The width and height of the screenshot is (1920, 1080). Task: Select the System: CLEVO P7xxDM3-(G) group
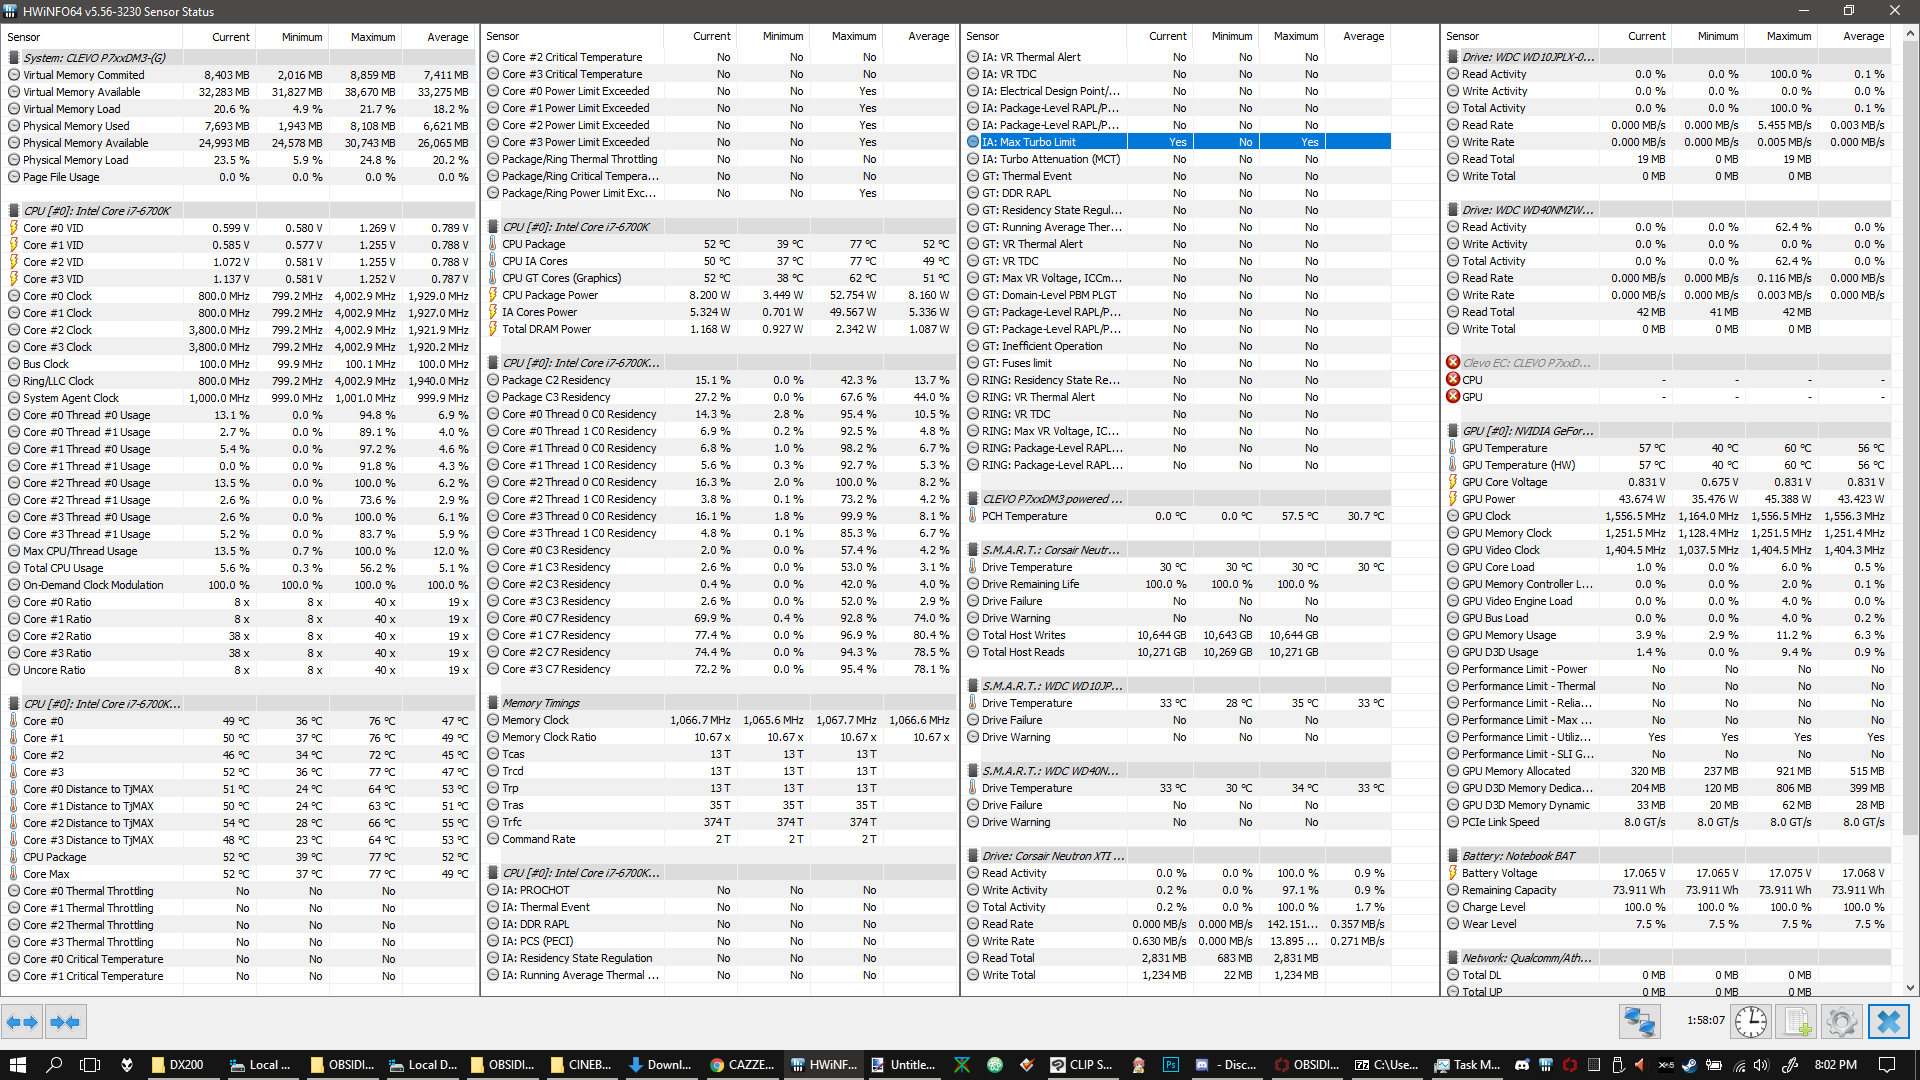[x=238, y=58]
